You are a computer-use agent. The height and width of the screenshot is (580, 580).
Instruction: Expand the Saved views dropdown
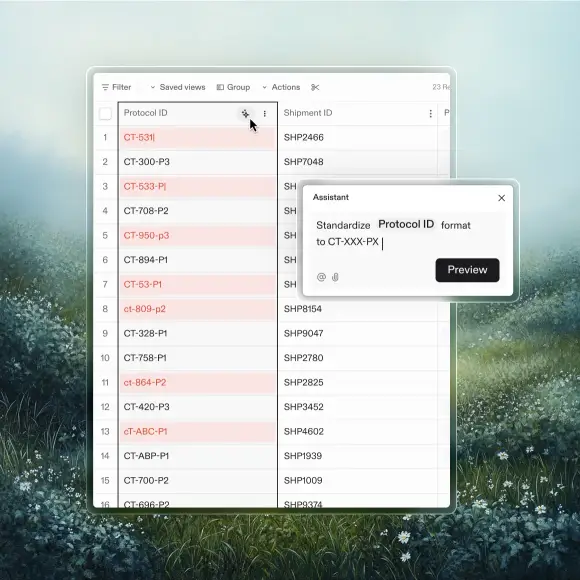(x=178, y=87)
